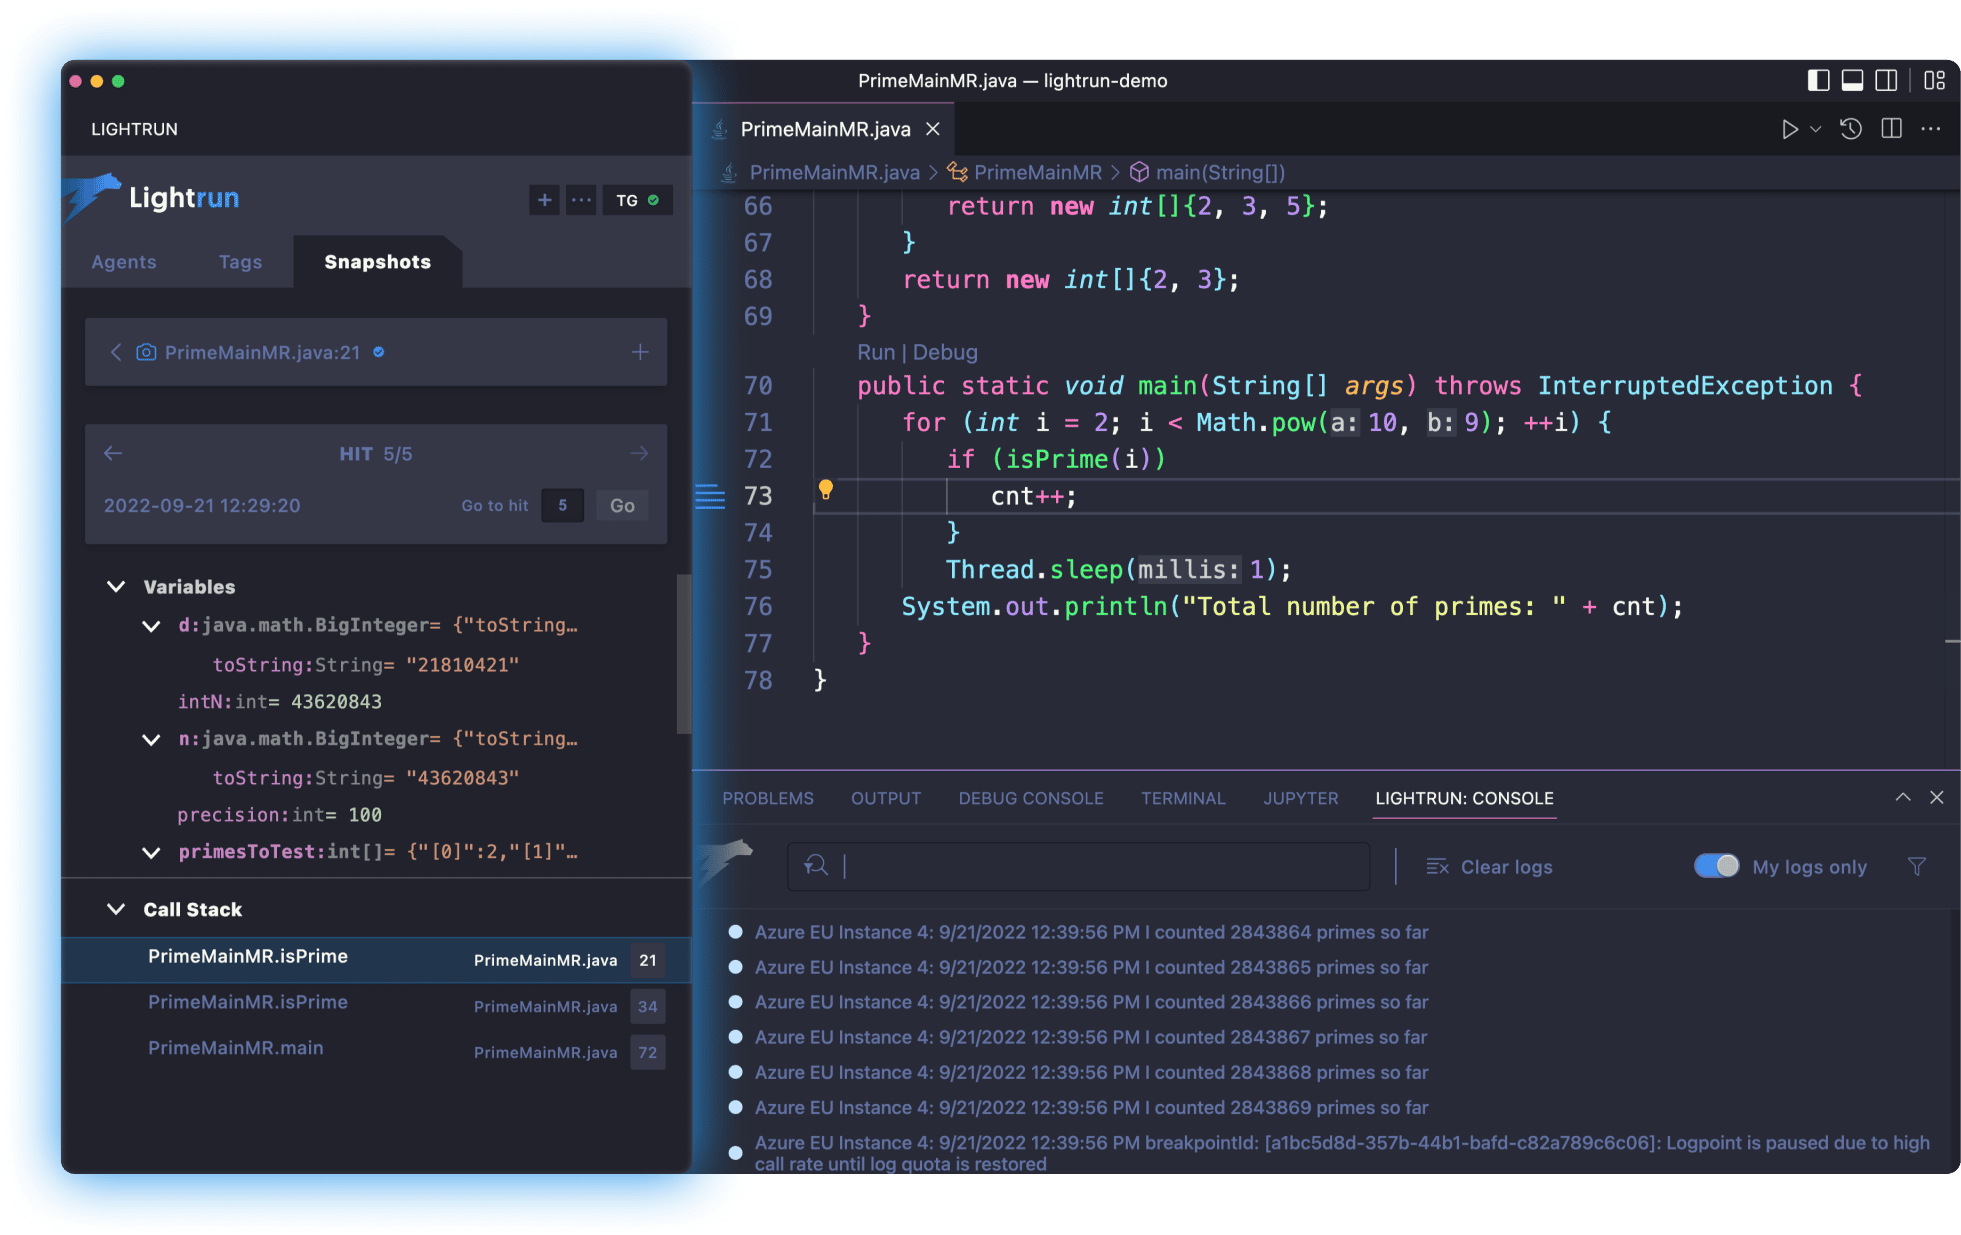
Task: Select the Snapshots tab
Action: [x=378, y=262]
